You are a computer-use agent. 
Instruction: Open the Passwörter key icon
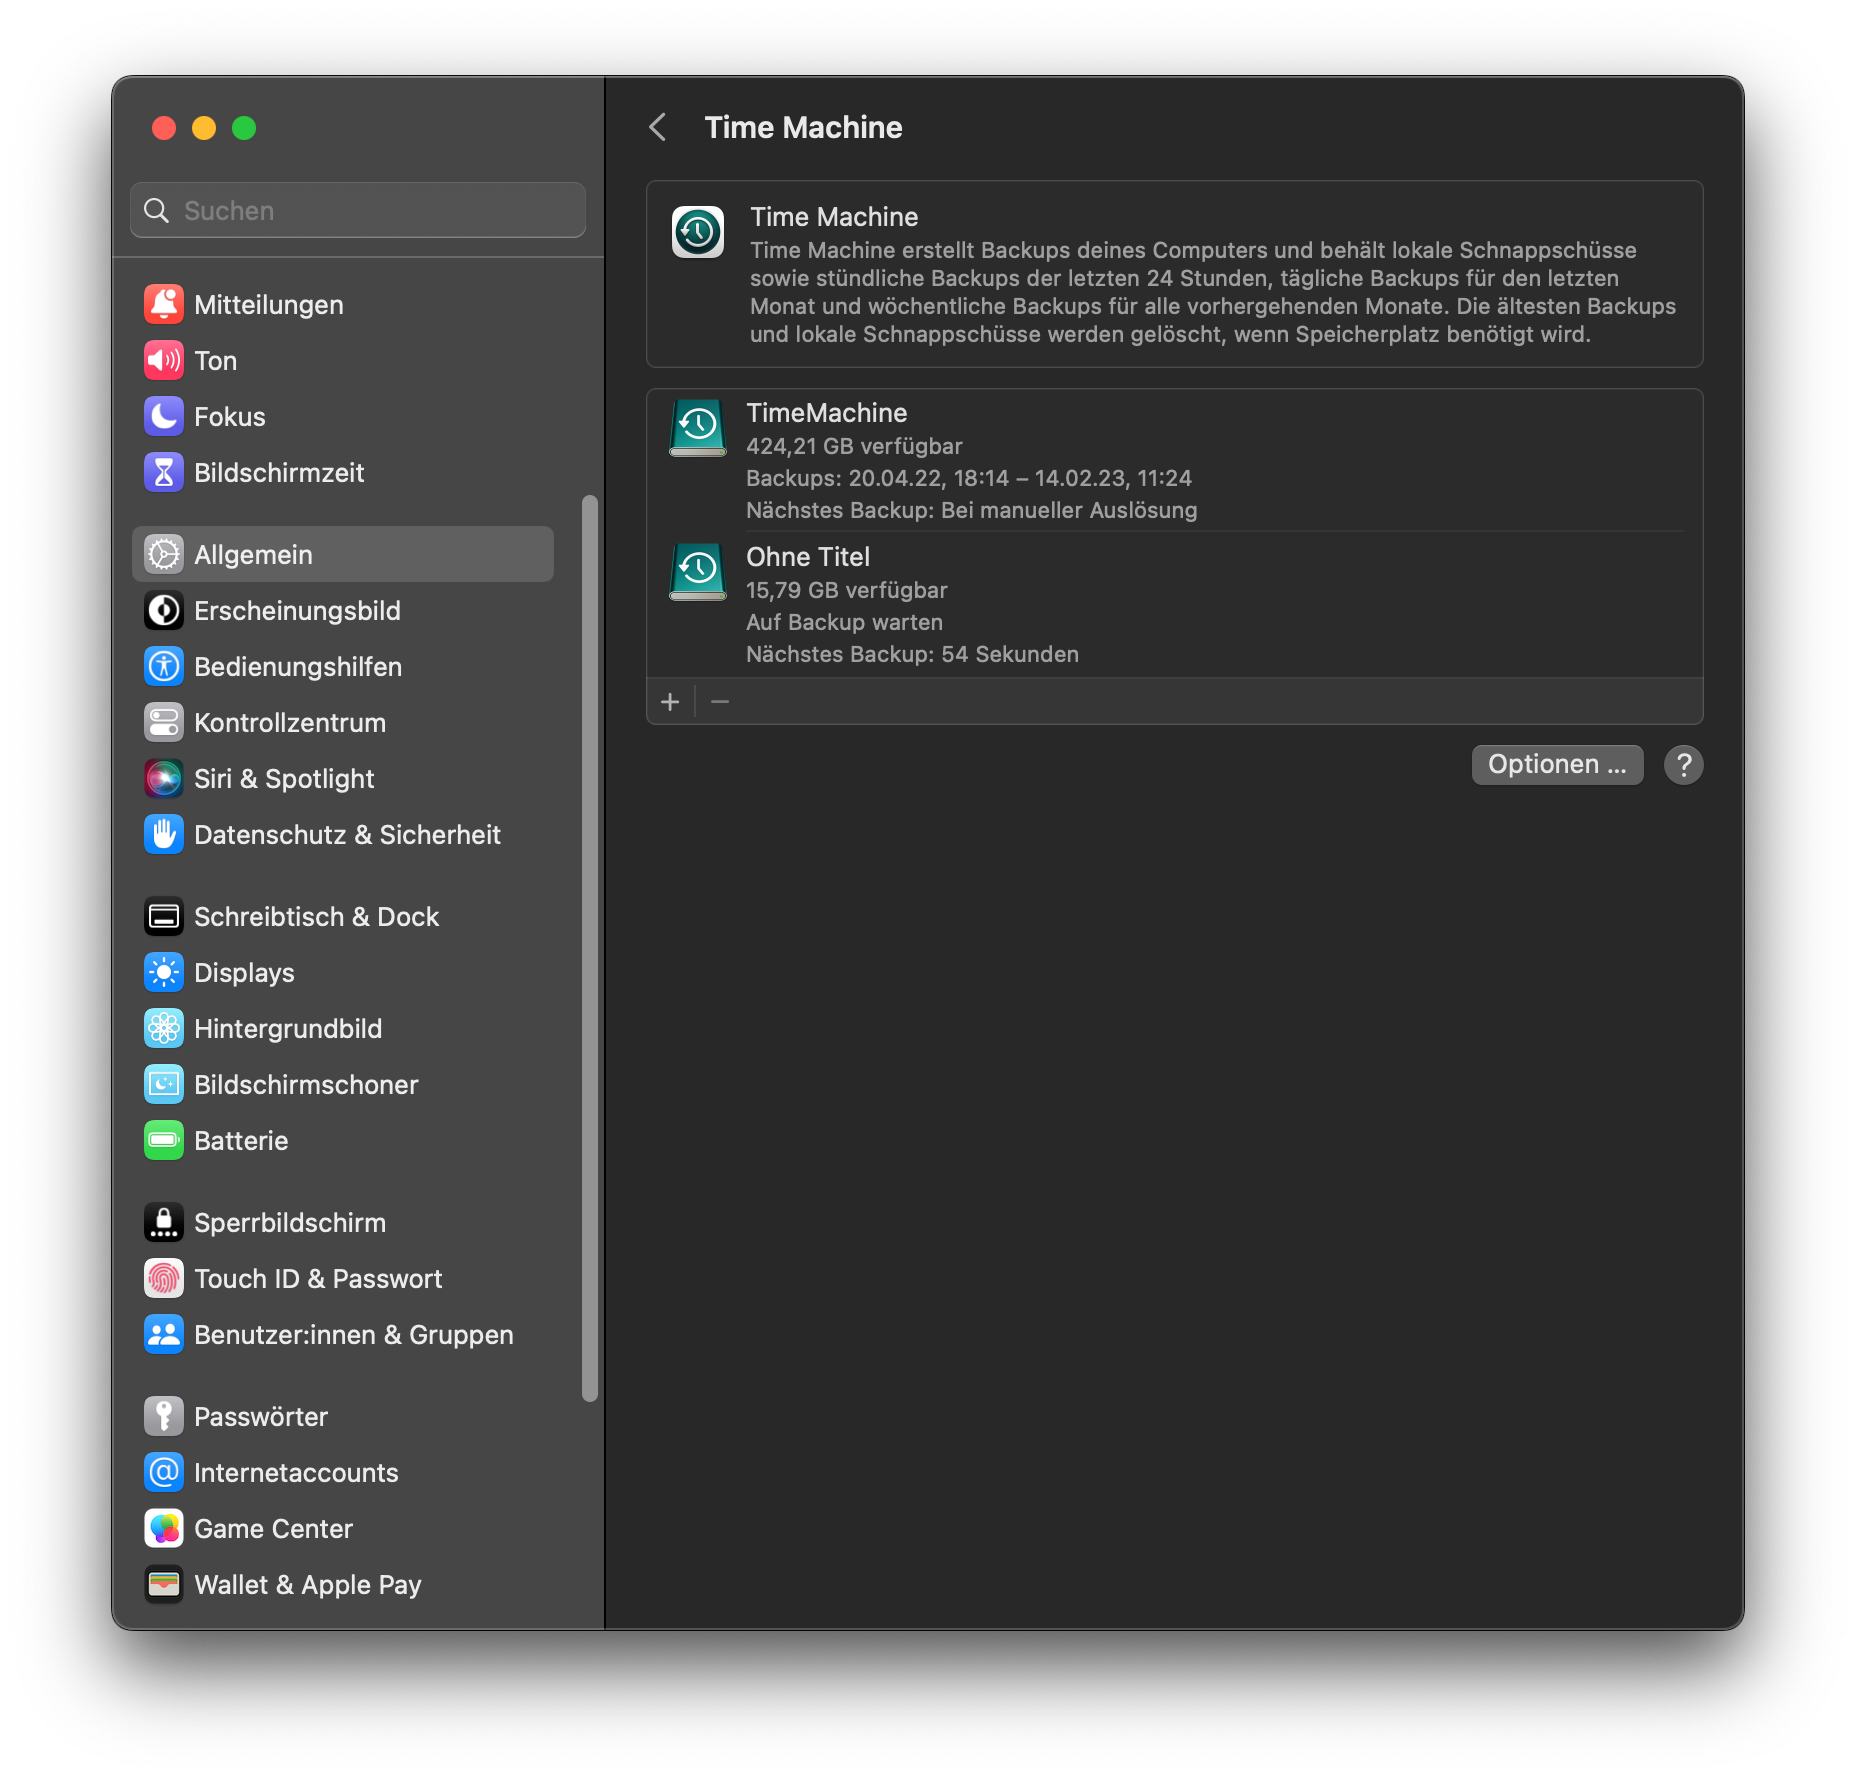164,1417
